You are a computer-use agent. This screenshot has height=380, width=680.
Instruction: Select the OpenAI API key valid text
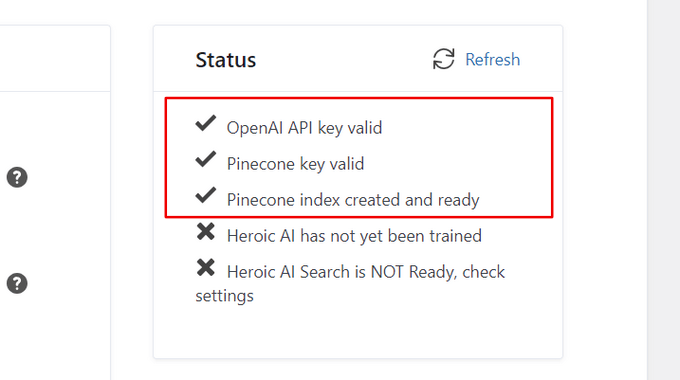(304, 128)
